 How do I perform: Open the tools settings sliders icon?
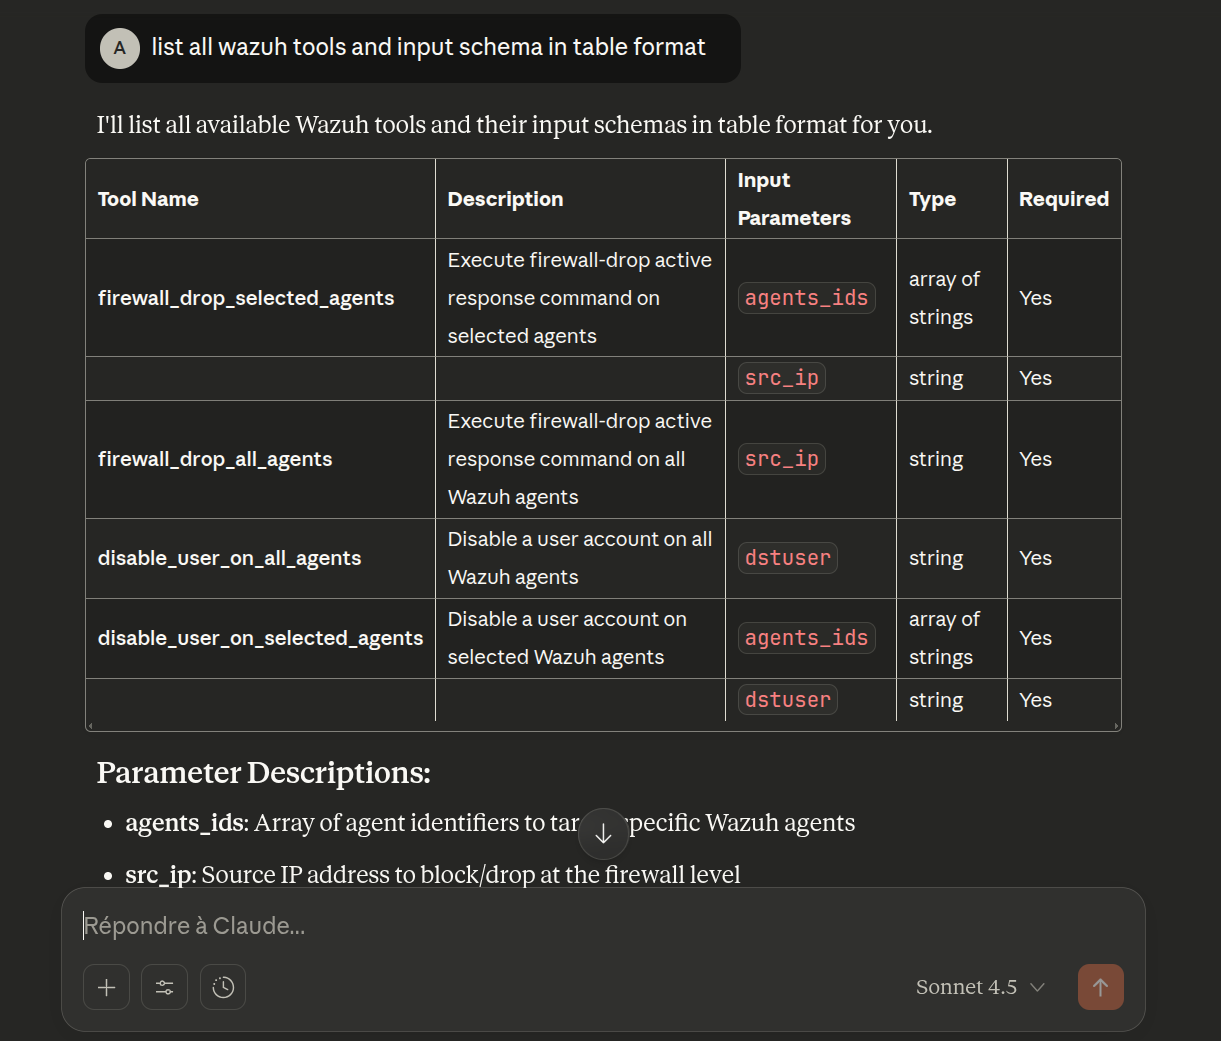point(165,988)
